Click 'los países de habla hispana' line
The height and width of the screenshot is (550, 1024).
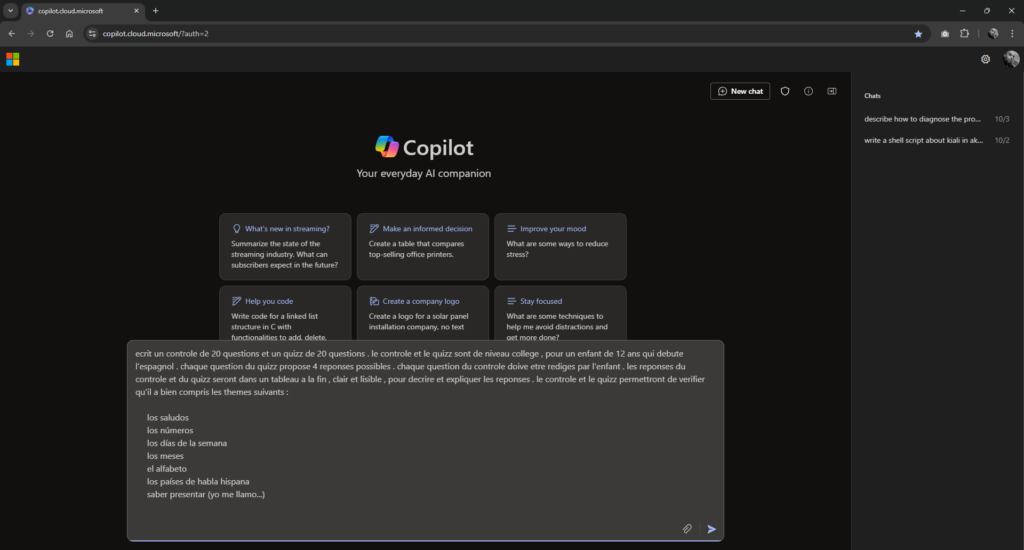[198, 481]
